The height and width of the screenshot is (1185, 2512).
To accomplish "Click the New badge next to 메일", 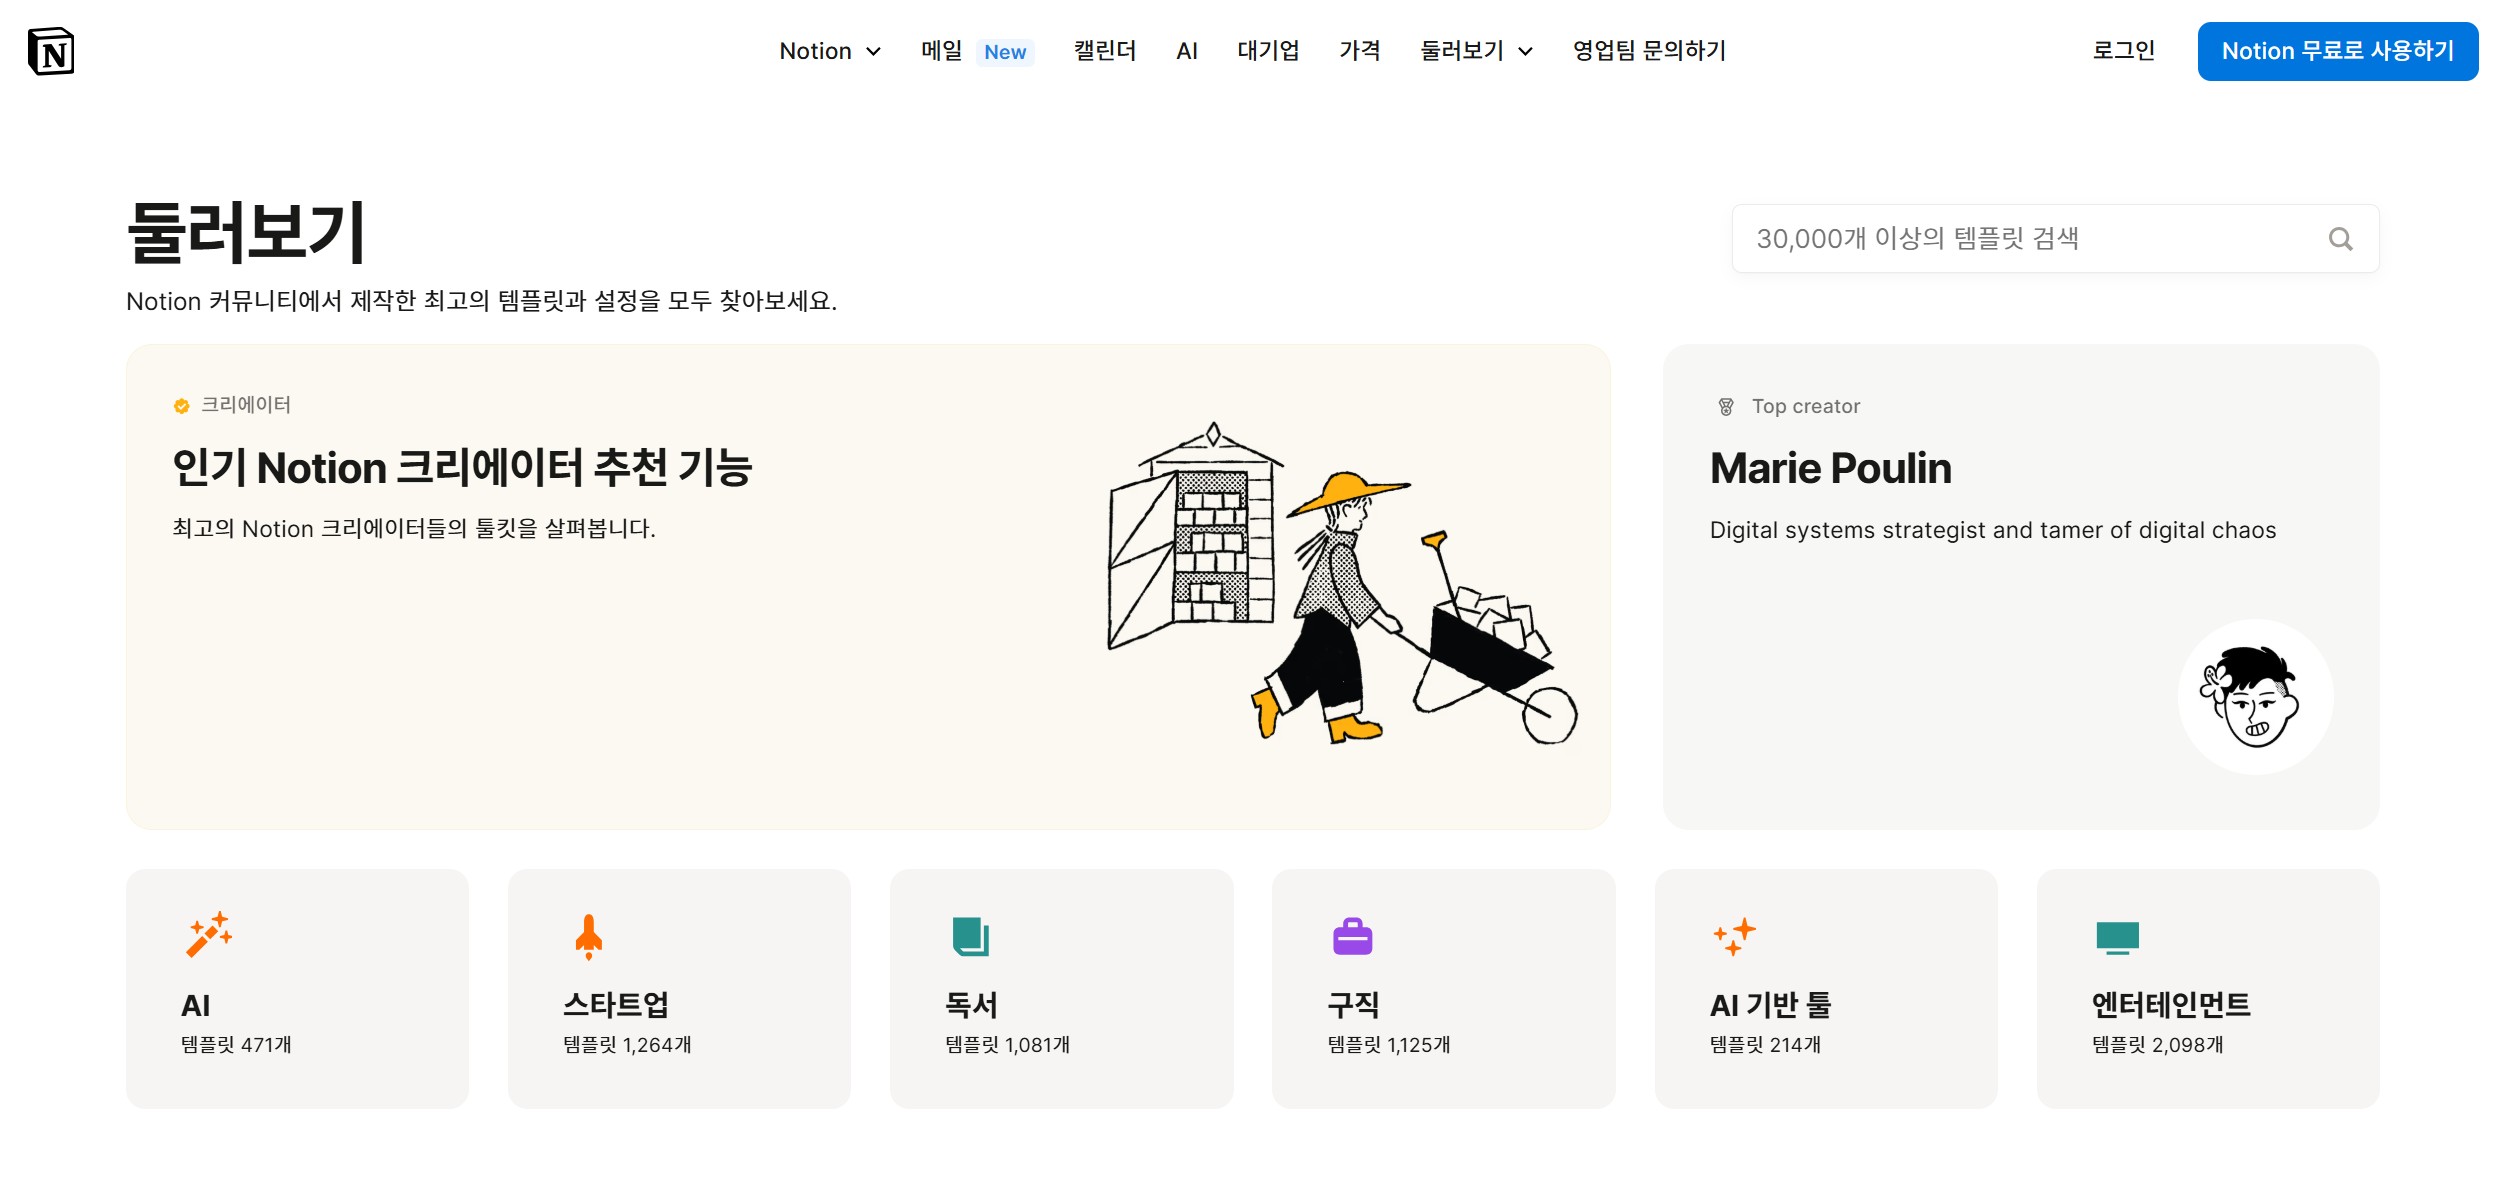I will coord(1005,52).
